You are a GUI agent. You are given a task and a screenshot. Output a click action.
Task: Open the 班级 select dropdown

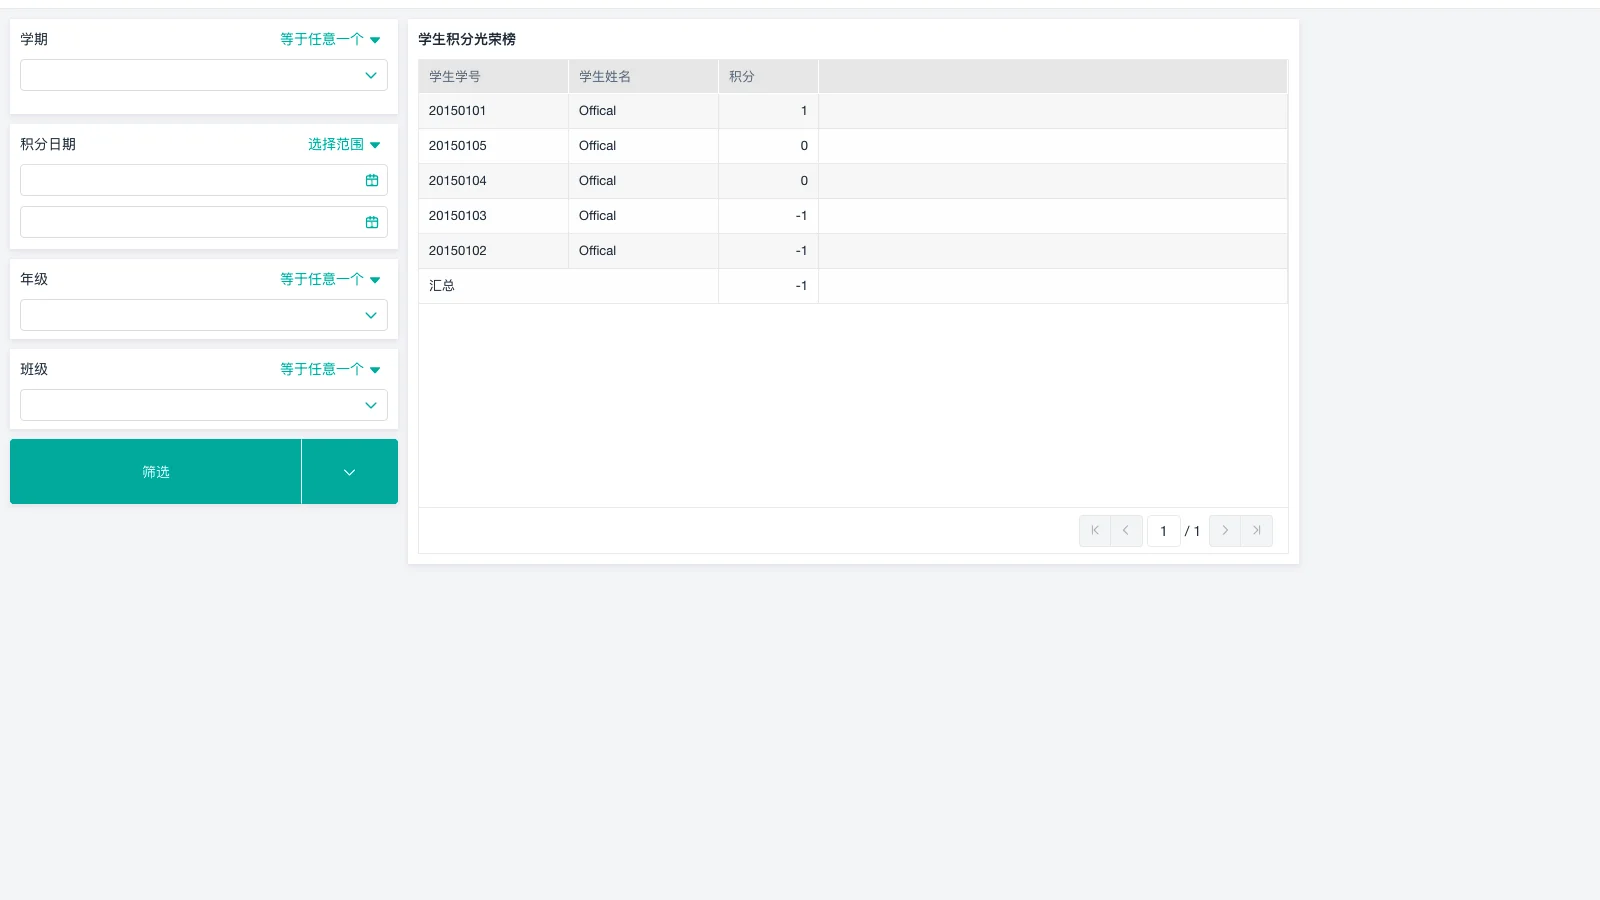pyautogui.click(x=204, y=406)
